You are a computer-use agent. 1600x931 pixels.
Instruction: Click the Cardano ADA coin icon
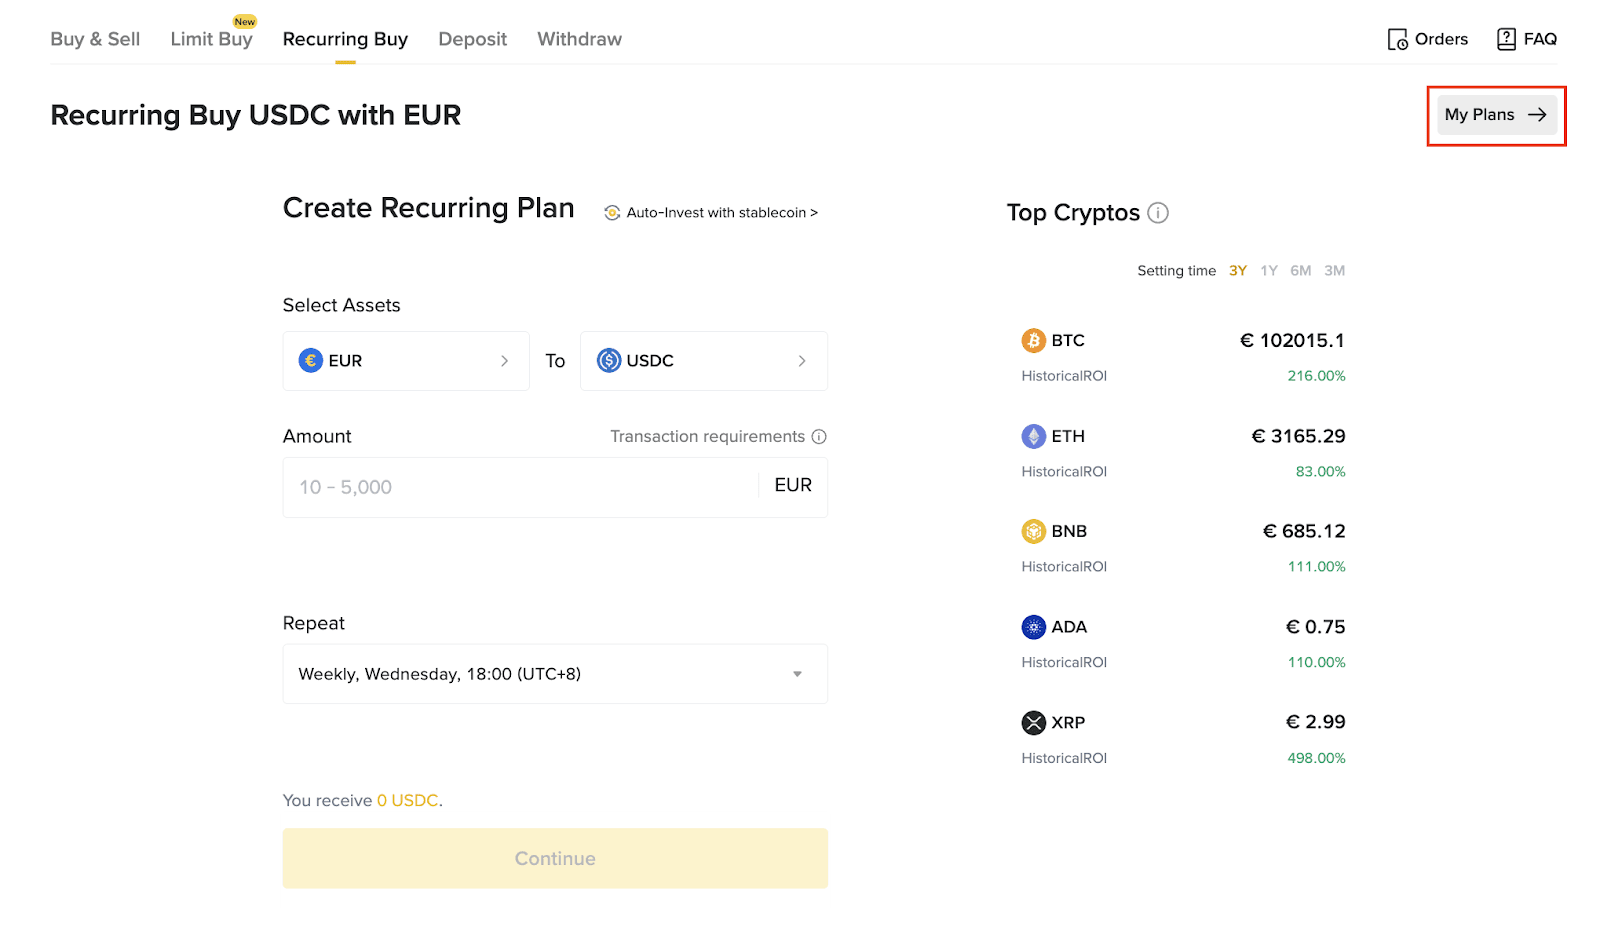(1033, 627)
